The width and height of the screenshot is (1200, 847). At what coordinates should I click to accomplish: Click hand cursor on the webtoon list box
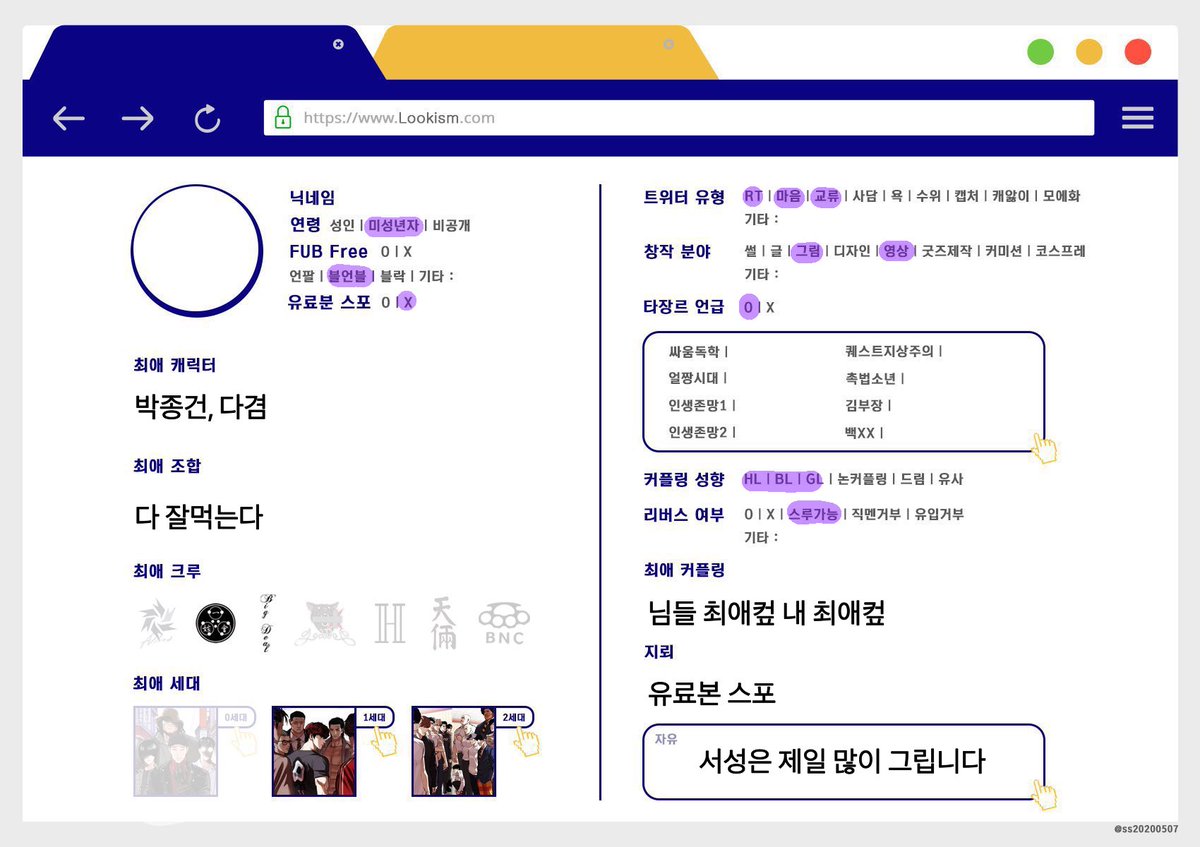click(1045, 448)
